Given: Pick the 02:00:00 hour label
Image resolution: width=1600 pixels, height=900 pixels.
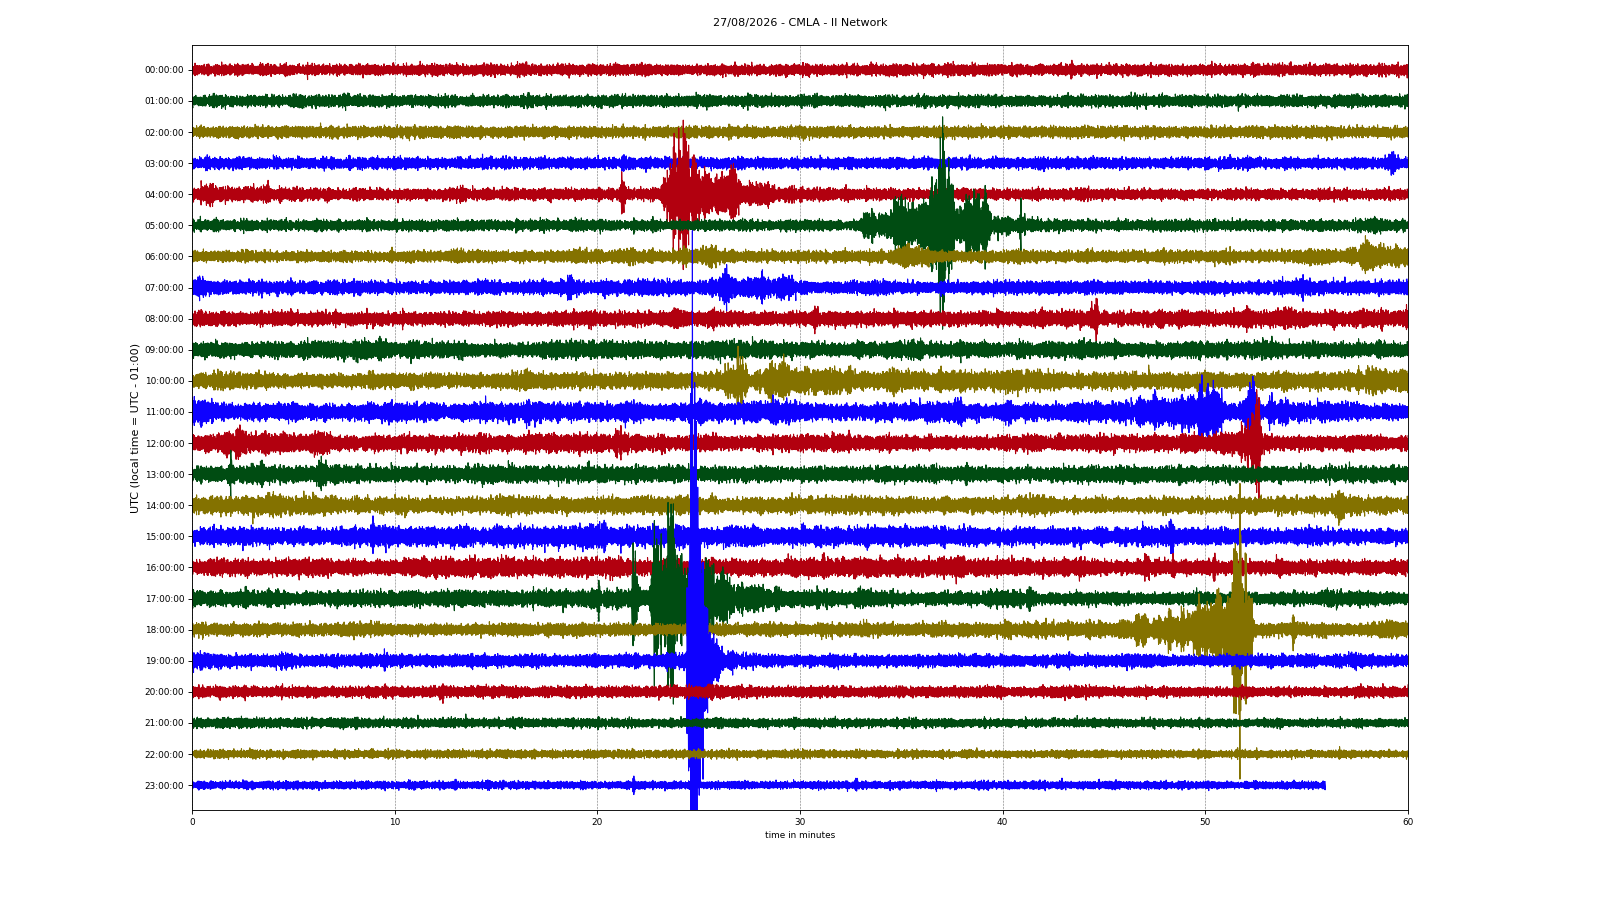Looking at the screenshot, I should [x=164, y=133].
